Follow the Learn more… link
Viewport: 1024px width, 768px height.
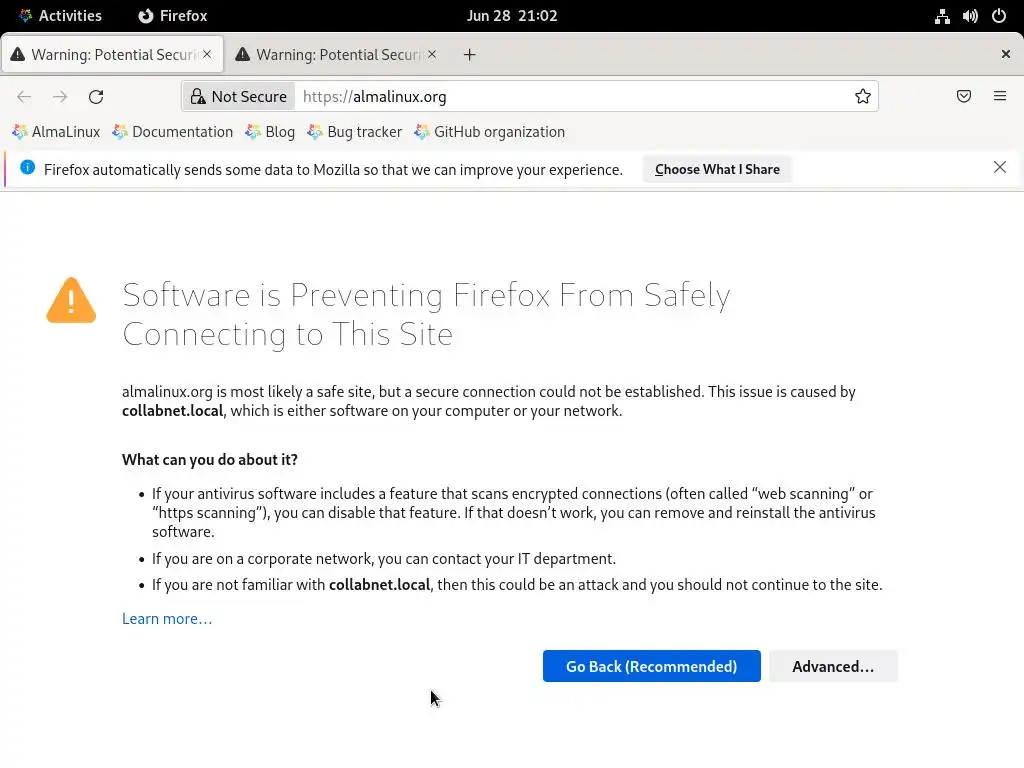[x=167, y=619]
